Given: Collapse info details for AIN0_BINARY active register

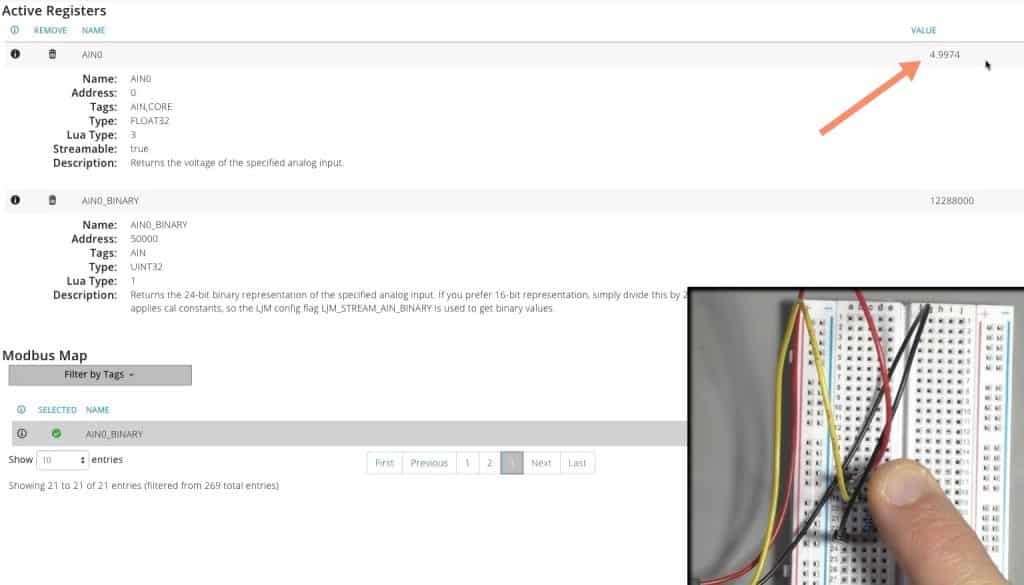Looking at the screenshot, I should tap(15, 200).
